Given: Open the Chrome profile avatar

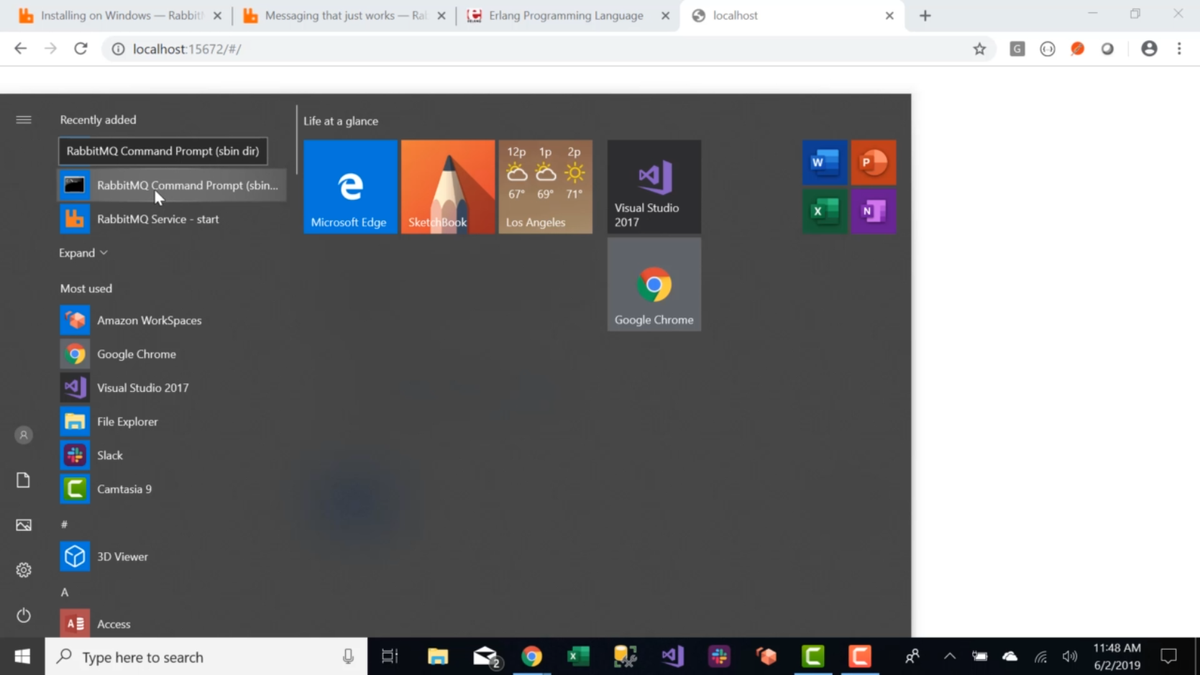Looking at the screenshot, I should click(x=1149, y=49).
